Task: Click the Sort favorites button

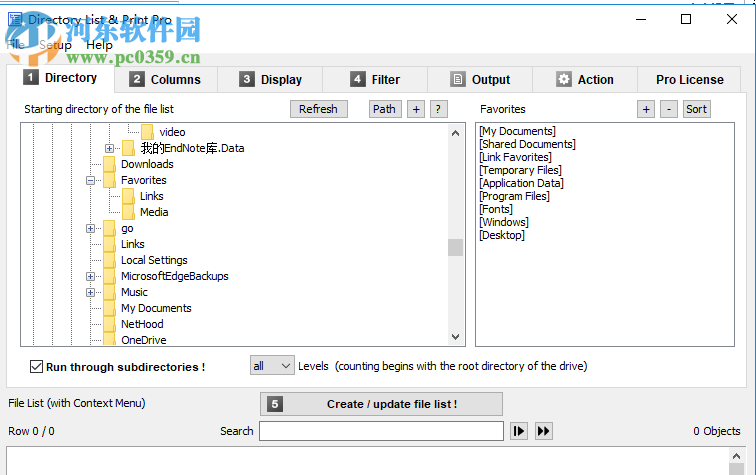Action: [x=696, y=109]
